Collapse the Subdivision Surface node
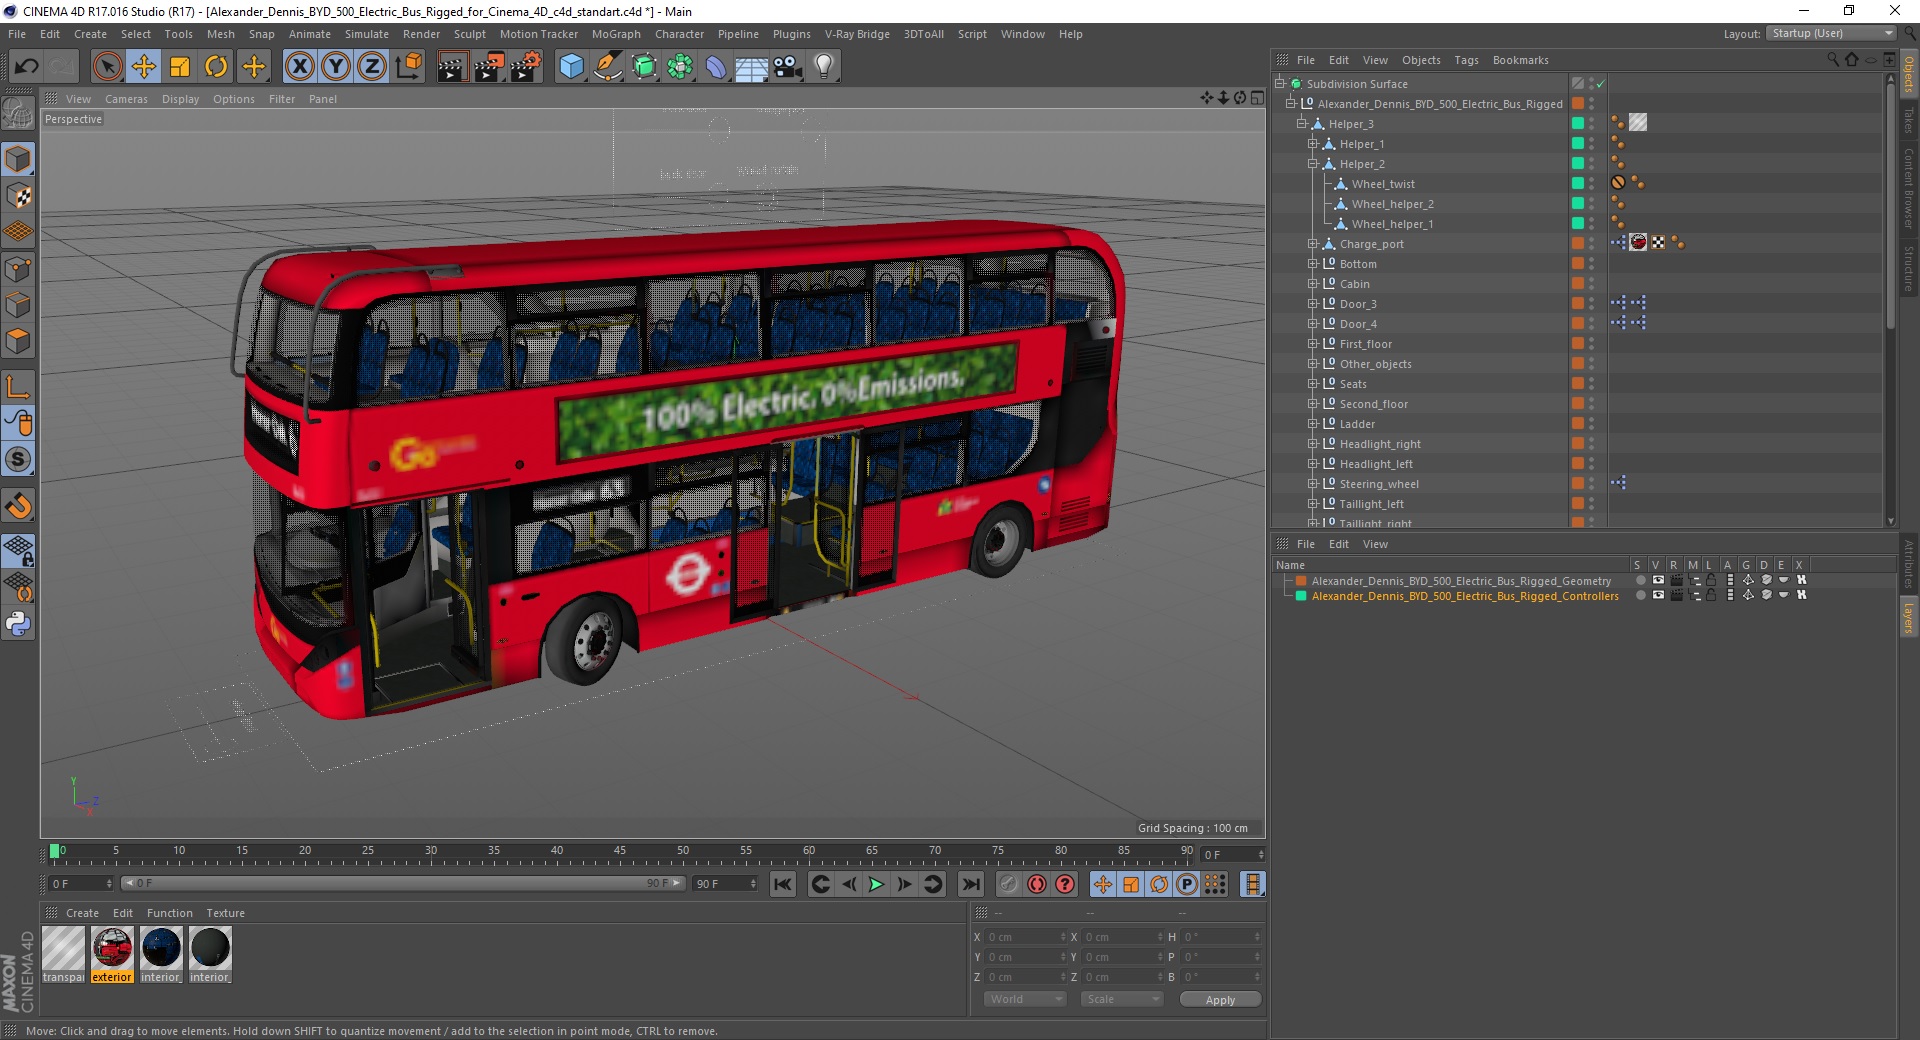This screenshot has width=1920, height=1040. (1280, 84)
